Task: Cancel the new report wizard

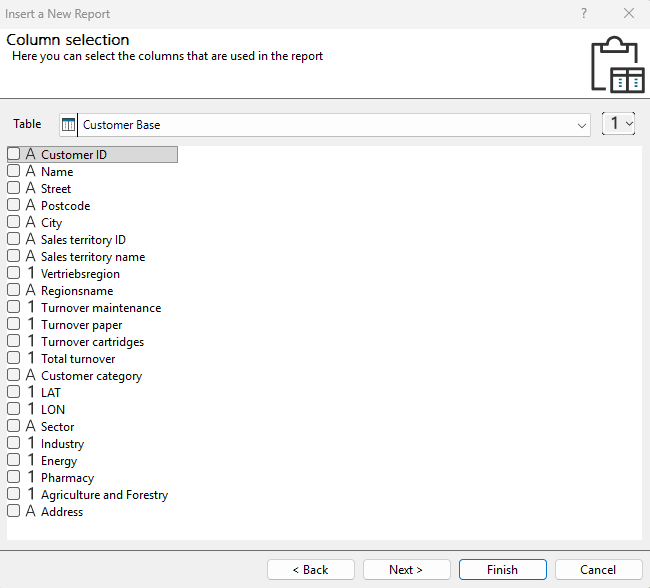Action: point(599,570)
